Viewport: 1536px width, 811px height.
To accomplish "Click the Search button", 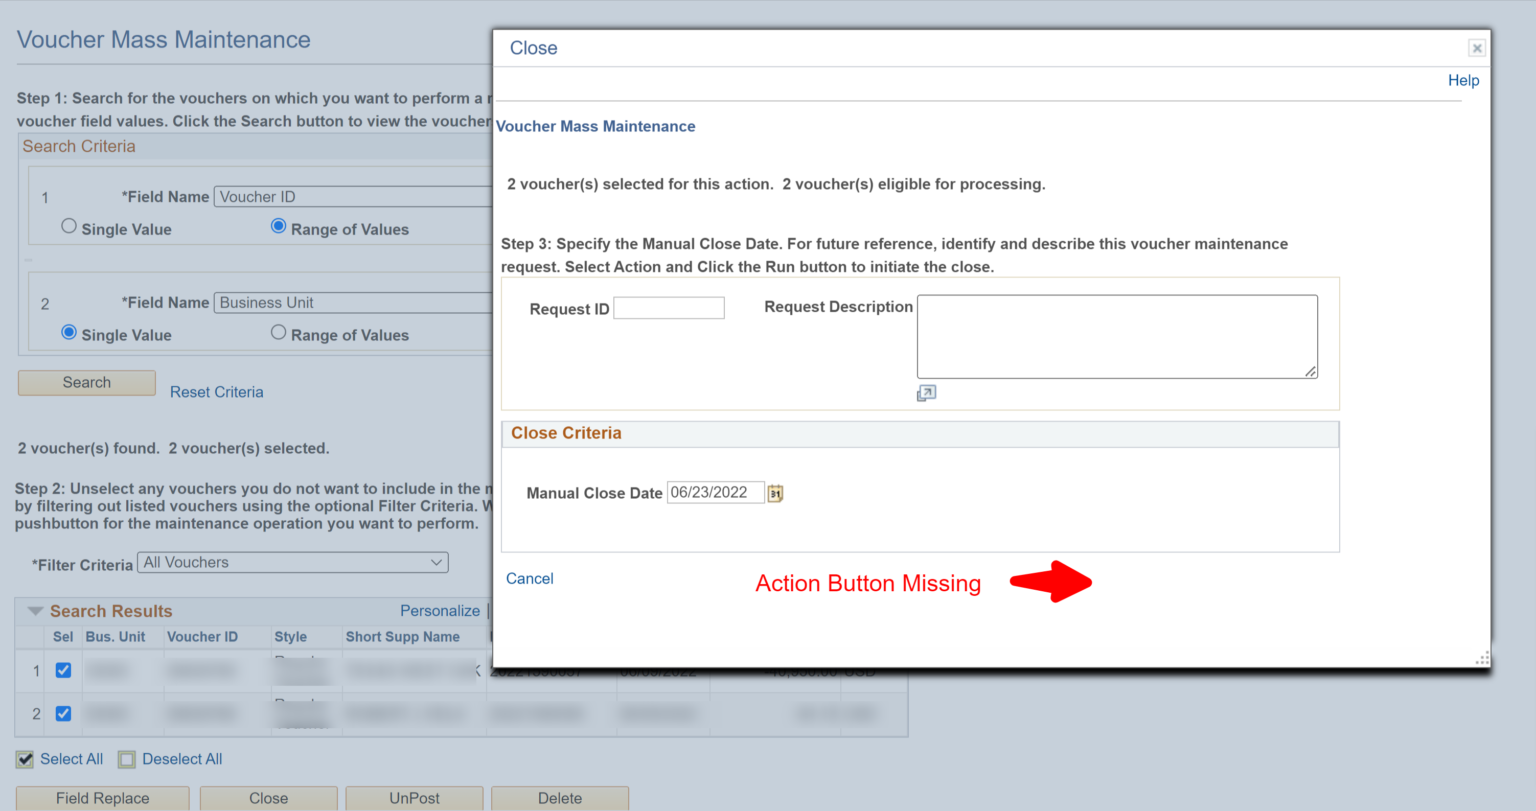I will [x=87, y=383].
